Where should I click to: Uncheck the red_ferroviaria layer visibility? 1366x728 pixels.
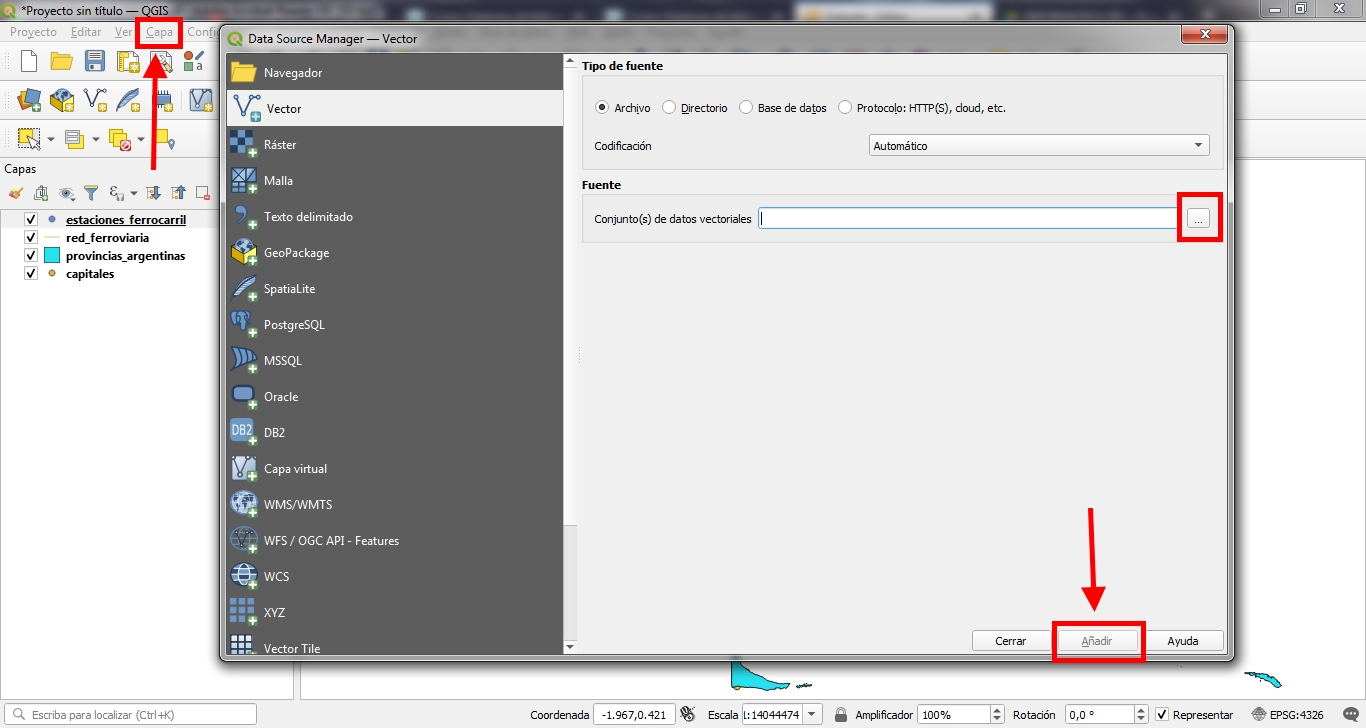pos(31,237)
